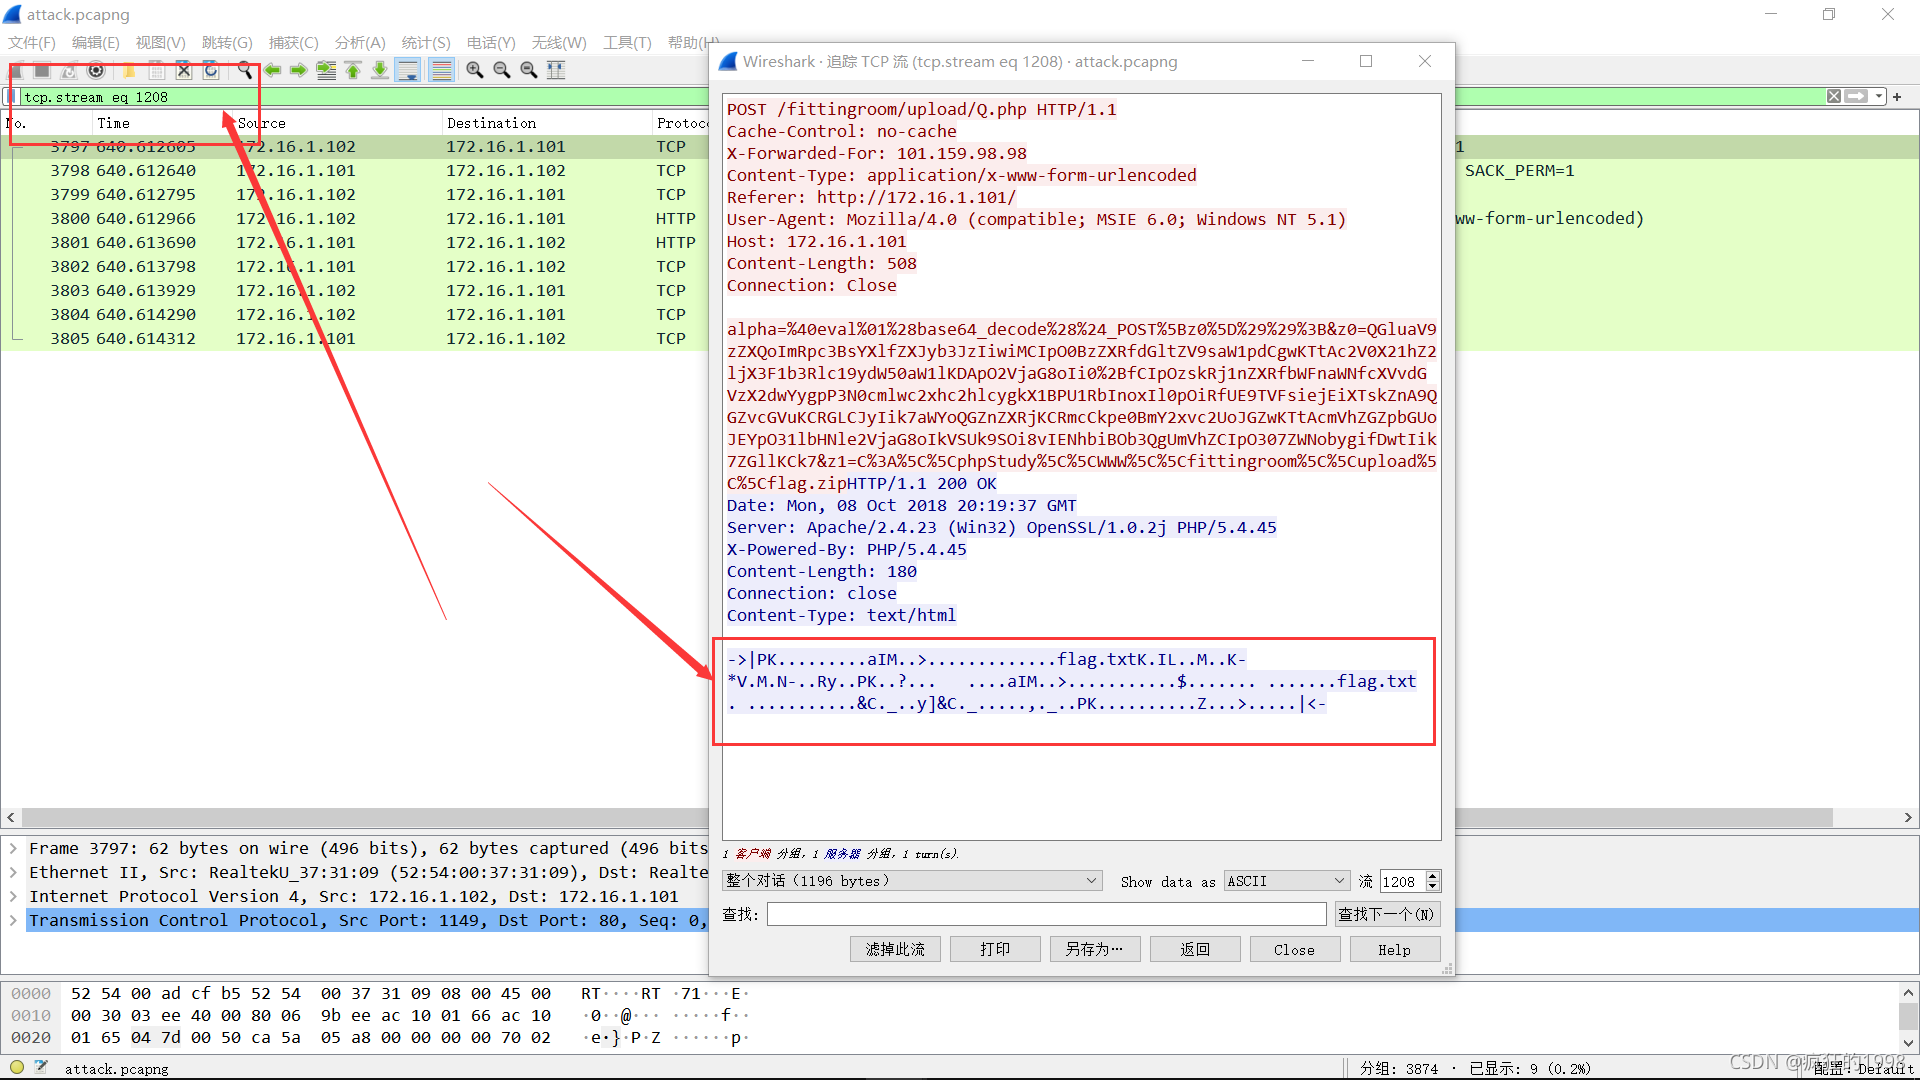Save the capture file via toolbar icon

pos(156,70)
